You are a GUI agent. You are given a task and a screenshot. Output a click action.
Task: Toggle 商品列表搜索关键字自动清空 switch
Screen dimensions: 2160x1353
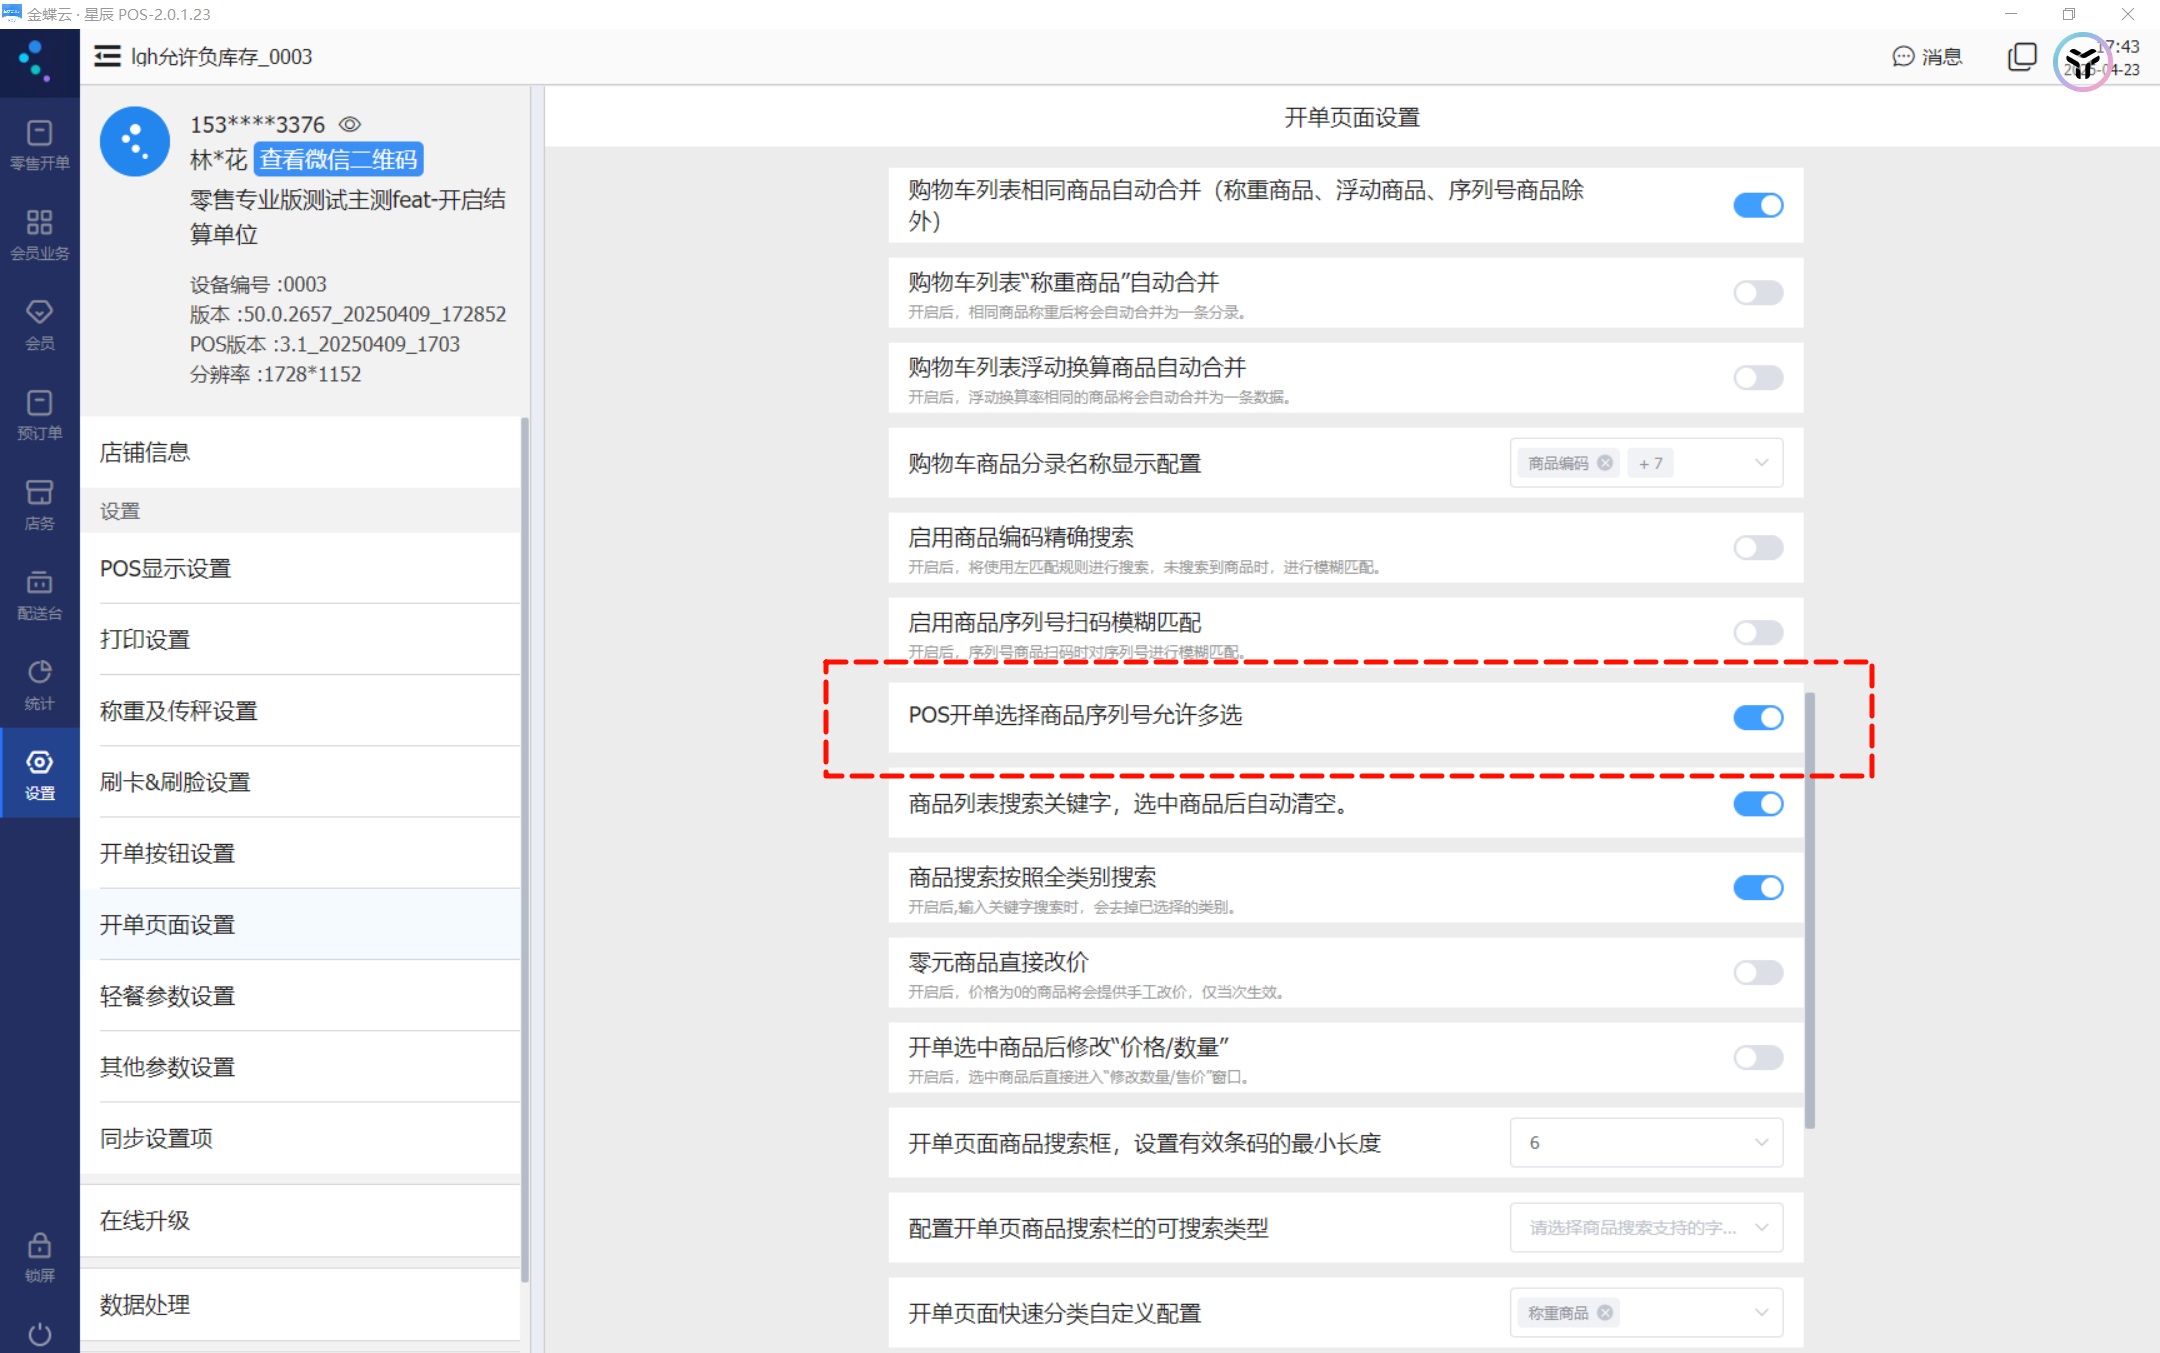[x=1758, y=804]
